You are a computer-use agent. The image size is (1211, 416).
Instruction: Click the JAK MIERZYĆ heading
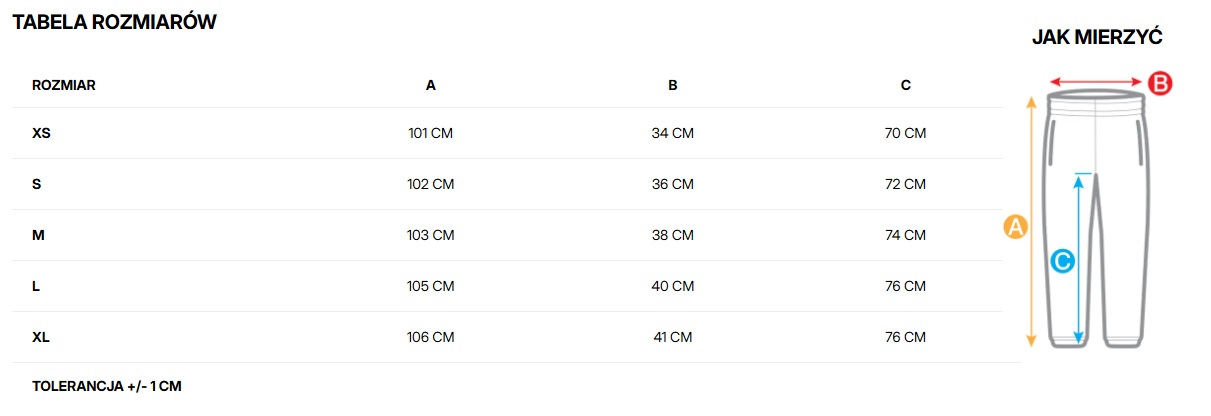pyautogui.click(x=1097, y=38)
